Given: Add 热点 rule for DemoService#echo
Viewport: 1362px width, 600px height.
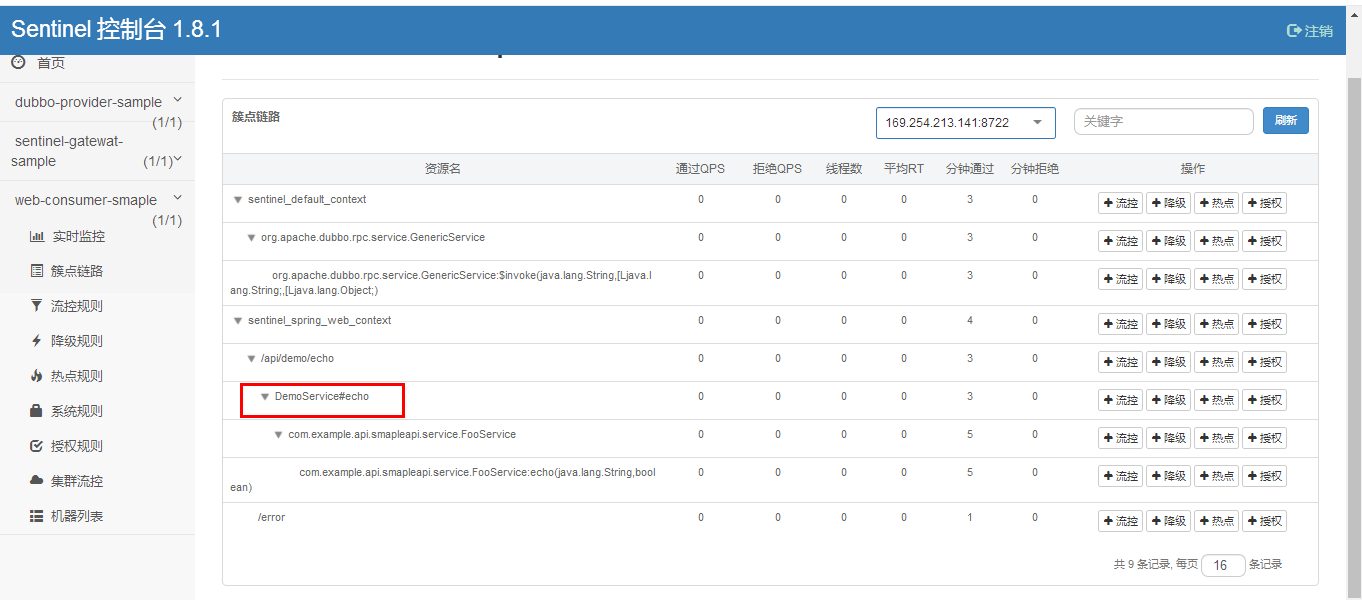Looking at the screenshot, I should tap(1216, 400).
